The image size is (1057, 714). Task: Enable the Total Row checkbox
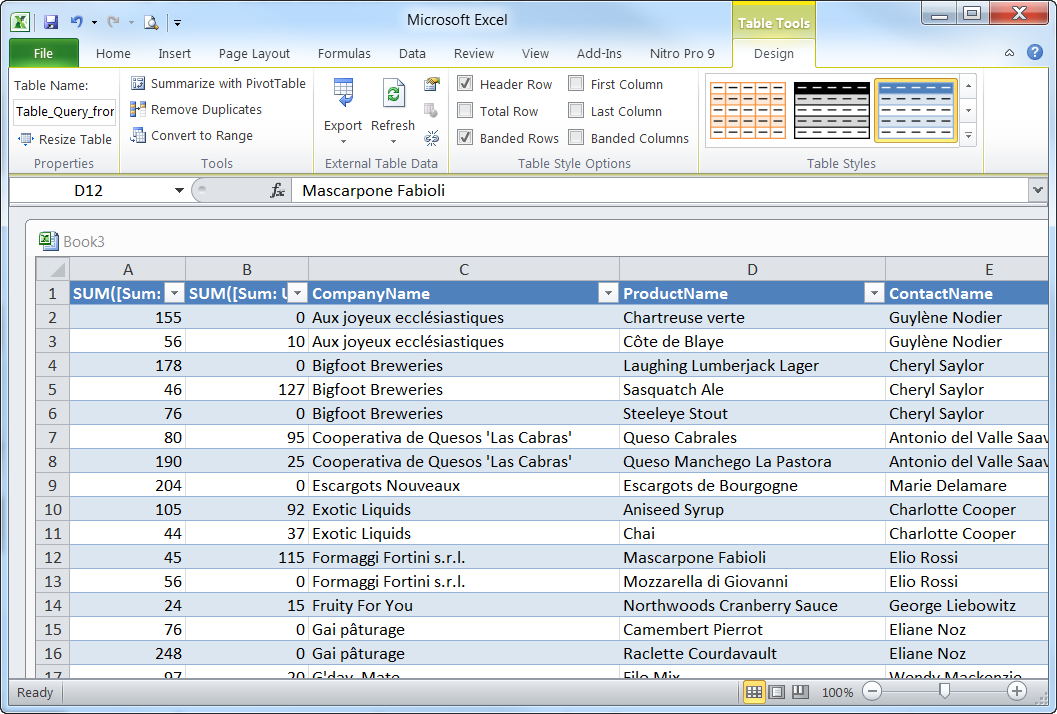465,111
